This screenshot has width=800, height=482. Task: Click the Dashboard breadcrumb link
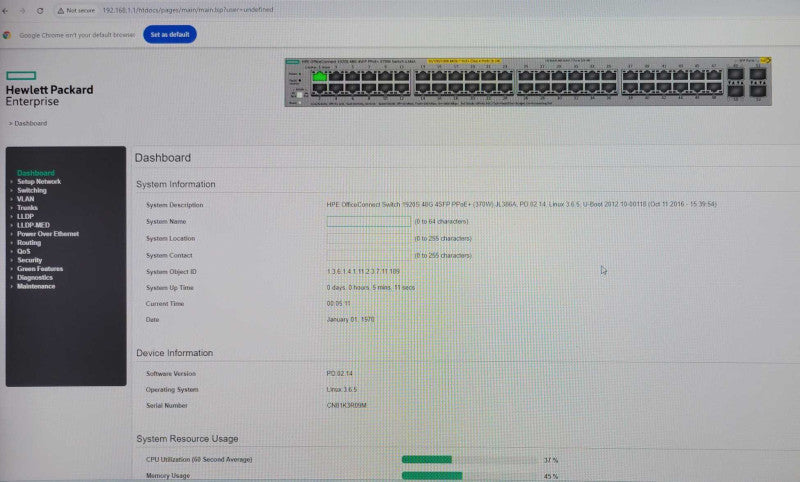[31, 123]
